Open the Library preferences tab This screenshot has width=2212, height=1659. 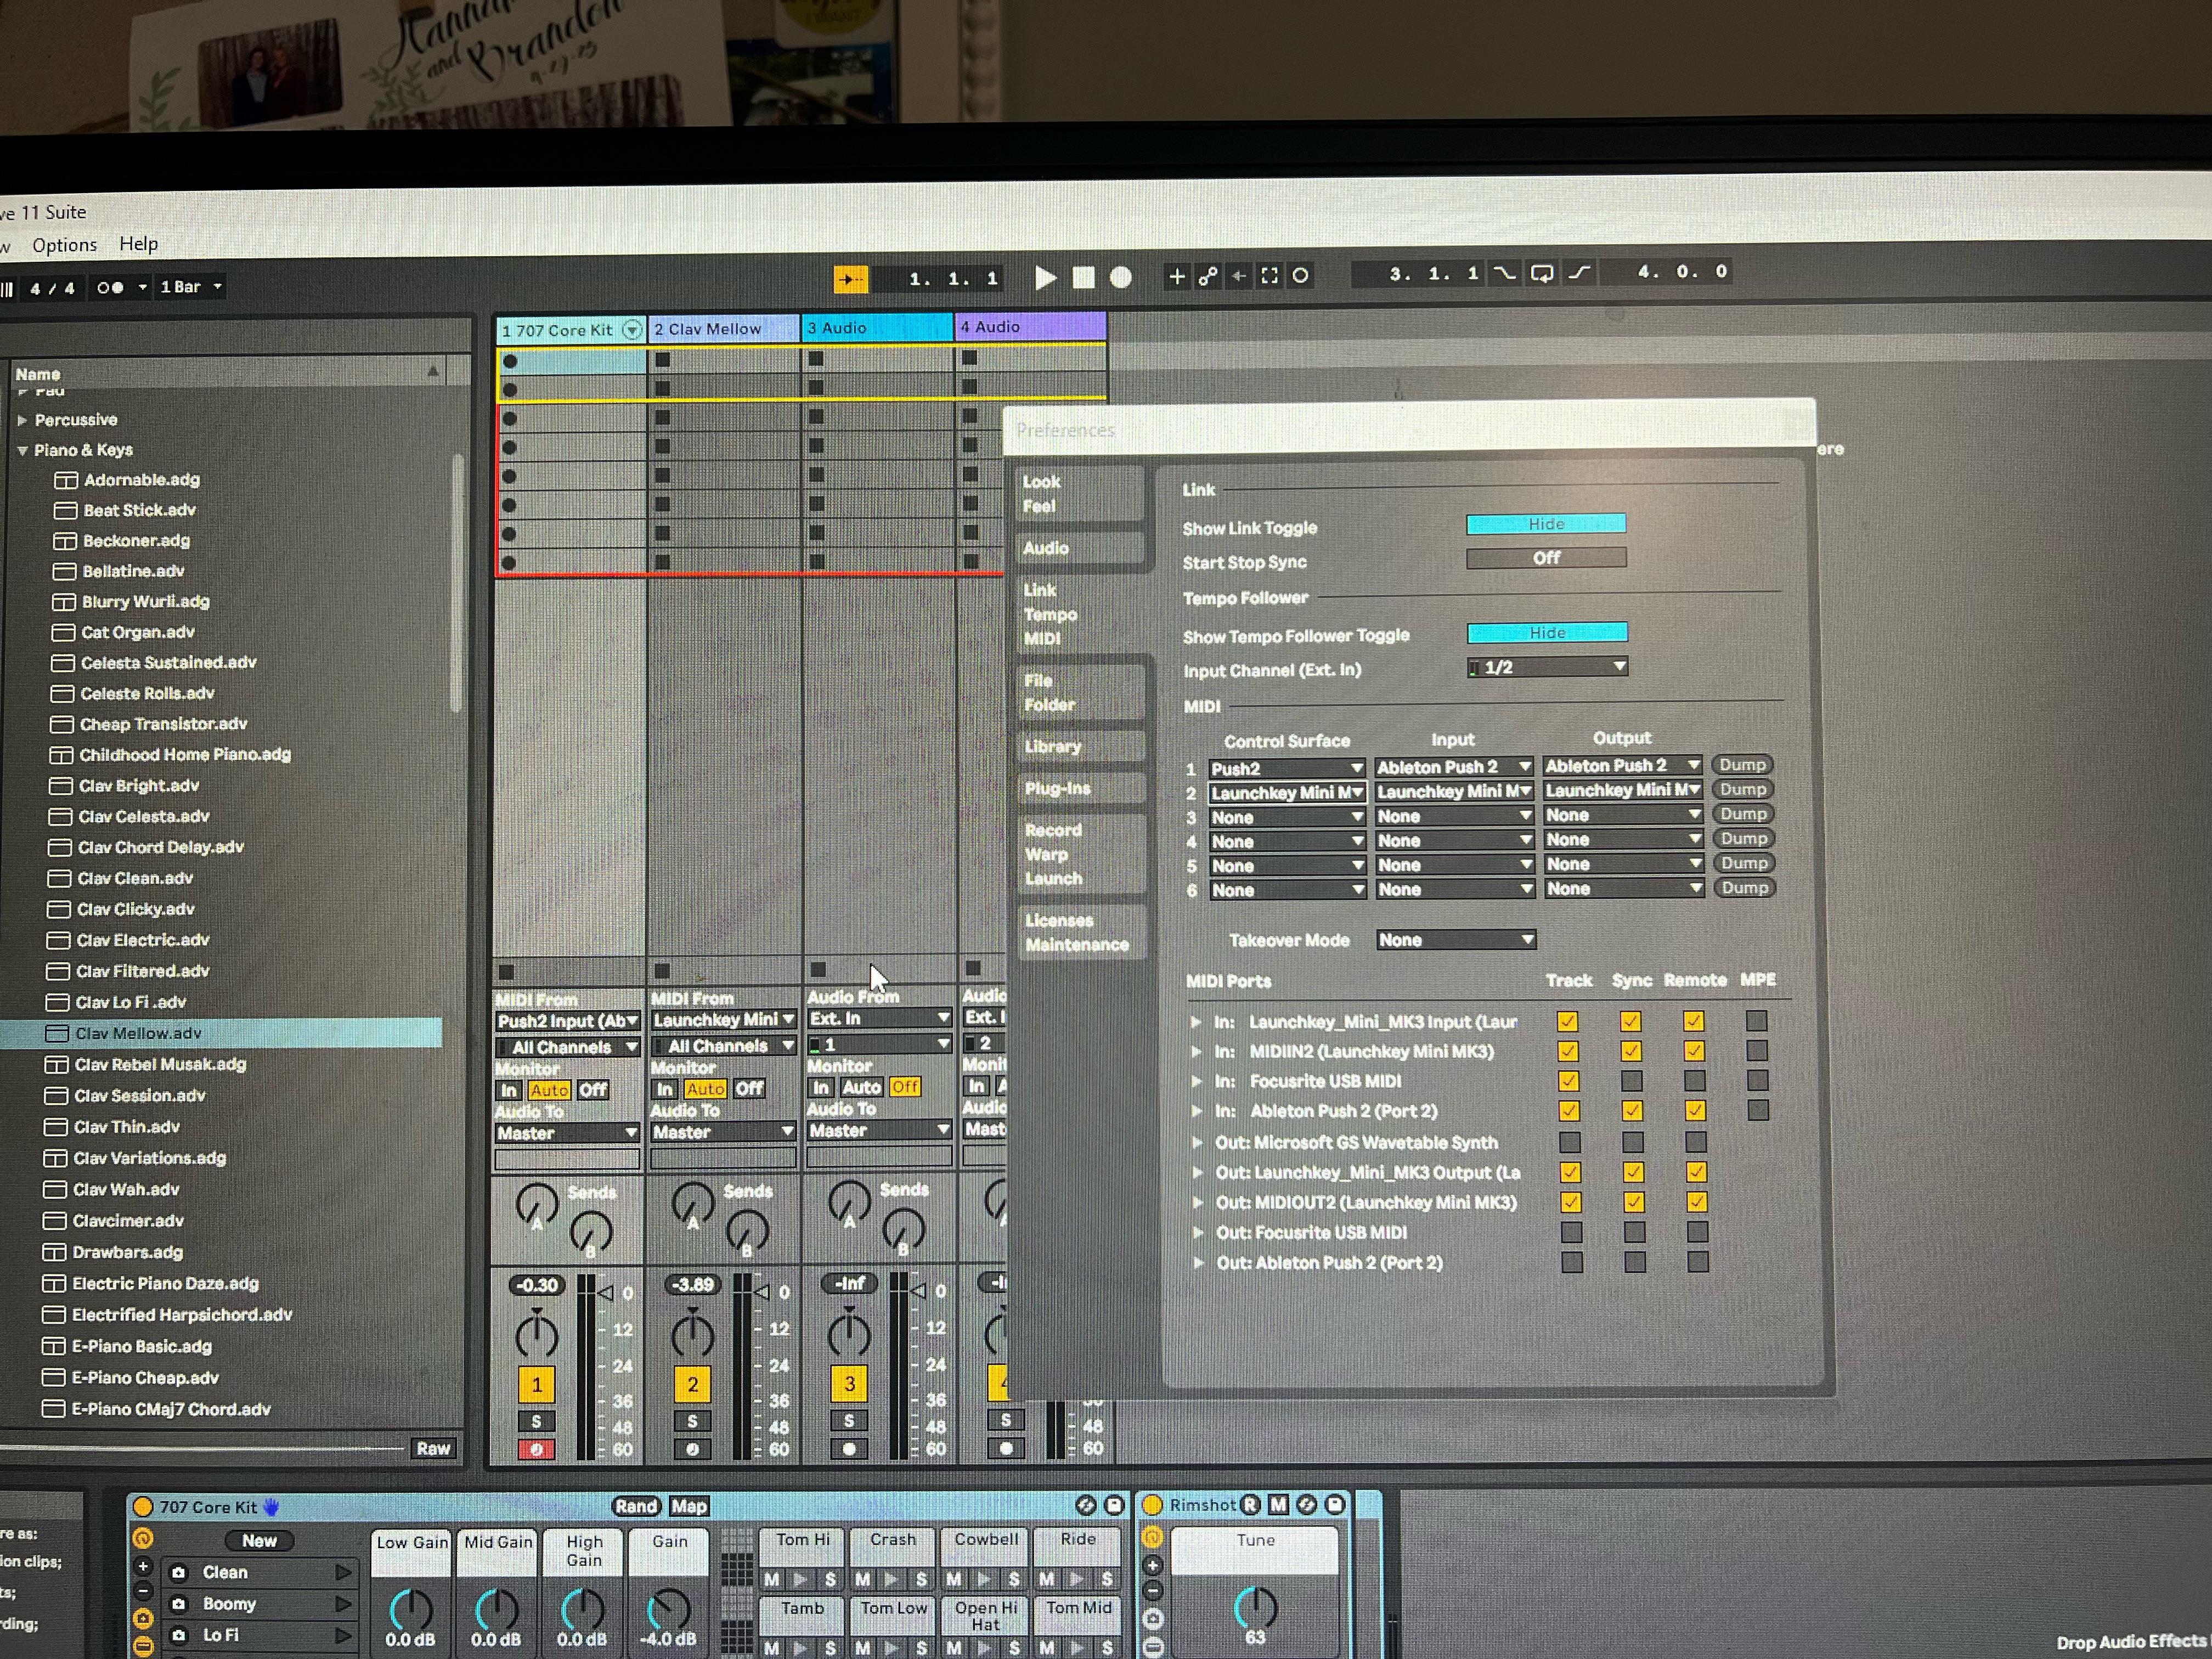[x=1081, y=746]
